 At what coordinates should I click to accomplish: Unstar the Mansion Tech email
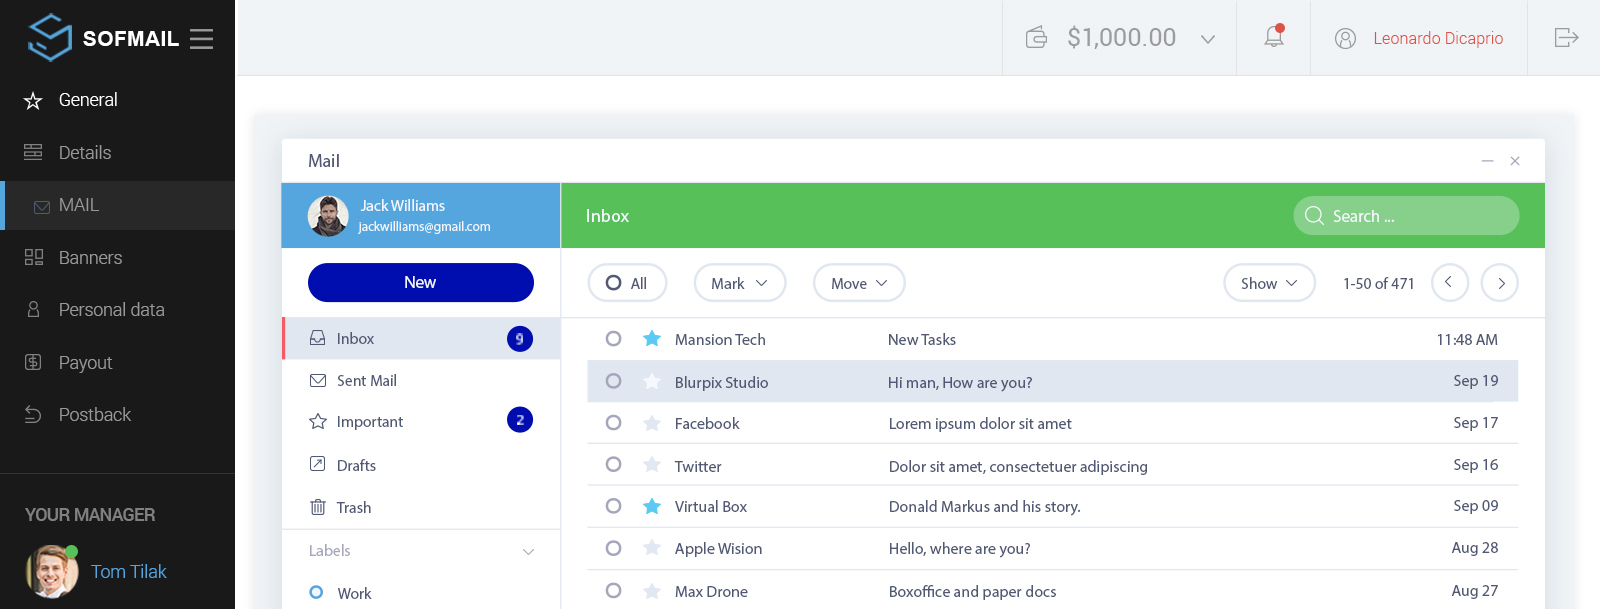tap(652, 339)
